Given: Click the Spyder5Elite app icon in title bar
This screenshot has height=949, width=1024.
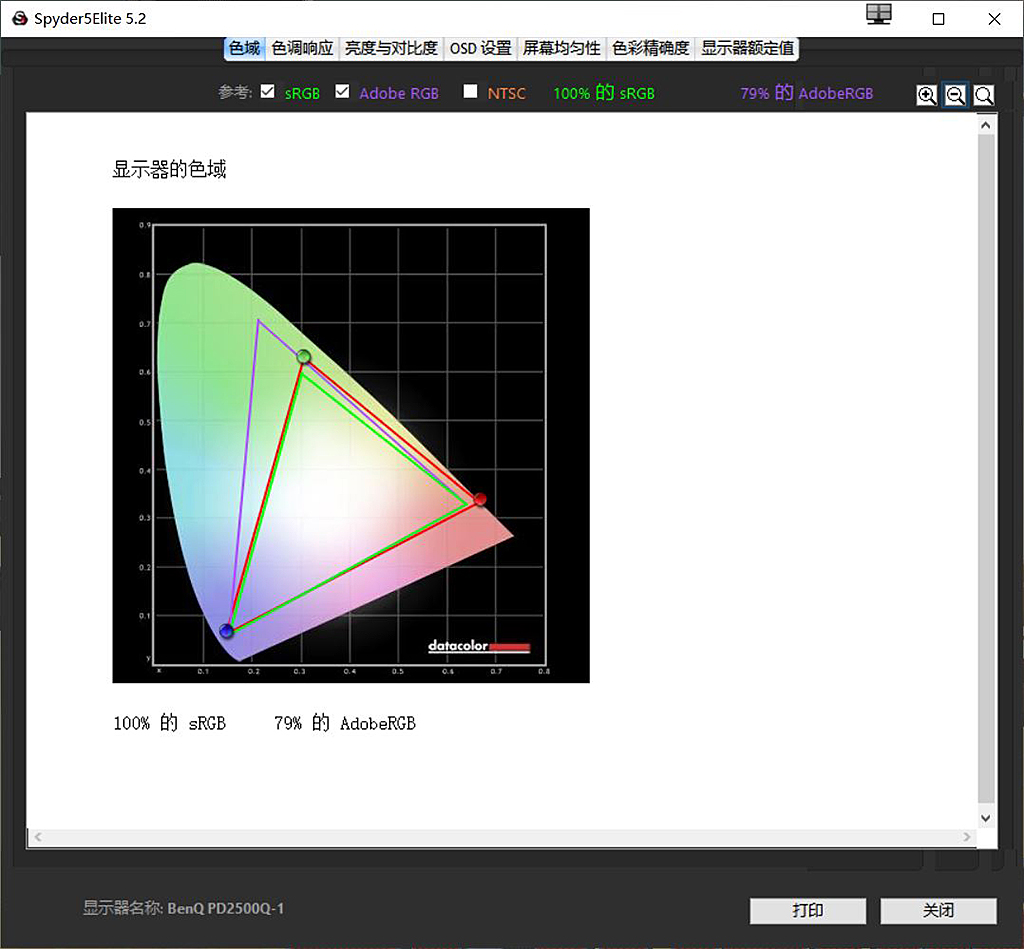Looking at the screenshot, I should point(19,18).
